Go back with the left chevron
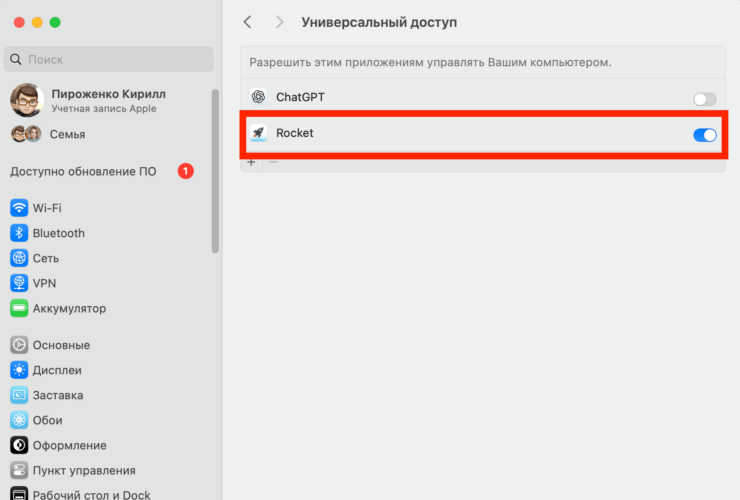The height and width of the screenshot is (500, 740). (248, 22)
